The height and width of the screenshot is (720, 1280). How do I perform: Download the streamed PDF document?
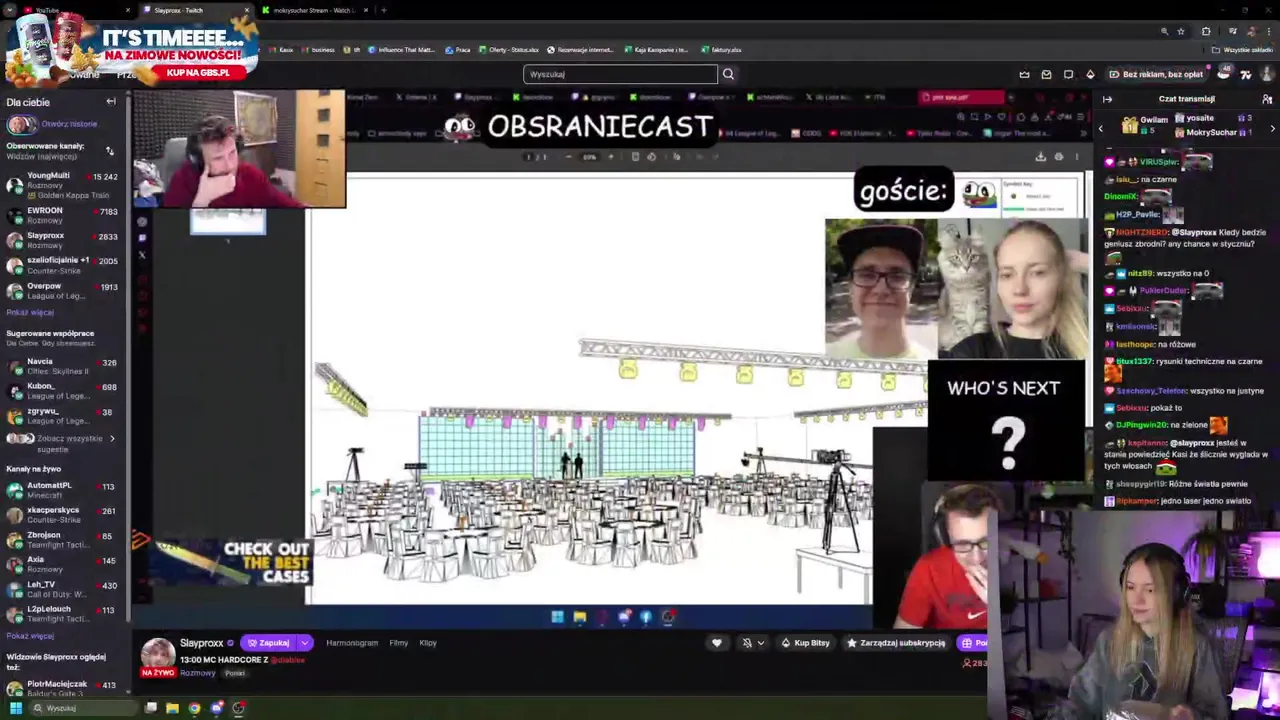point(1040,156)
